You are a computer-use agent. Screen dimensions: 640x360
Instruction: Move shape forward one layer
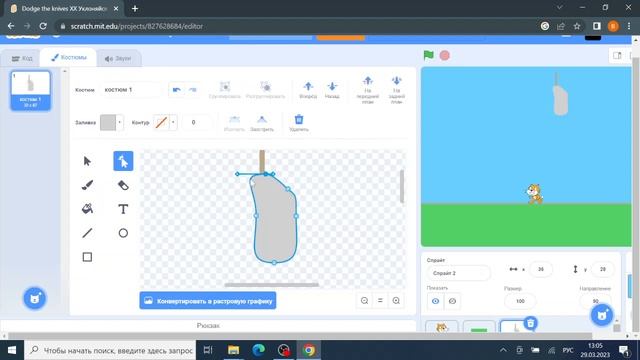coord(308,86)
